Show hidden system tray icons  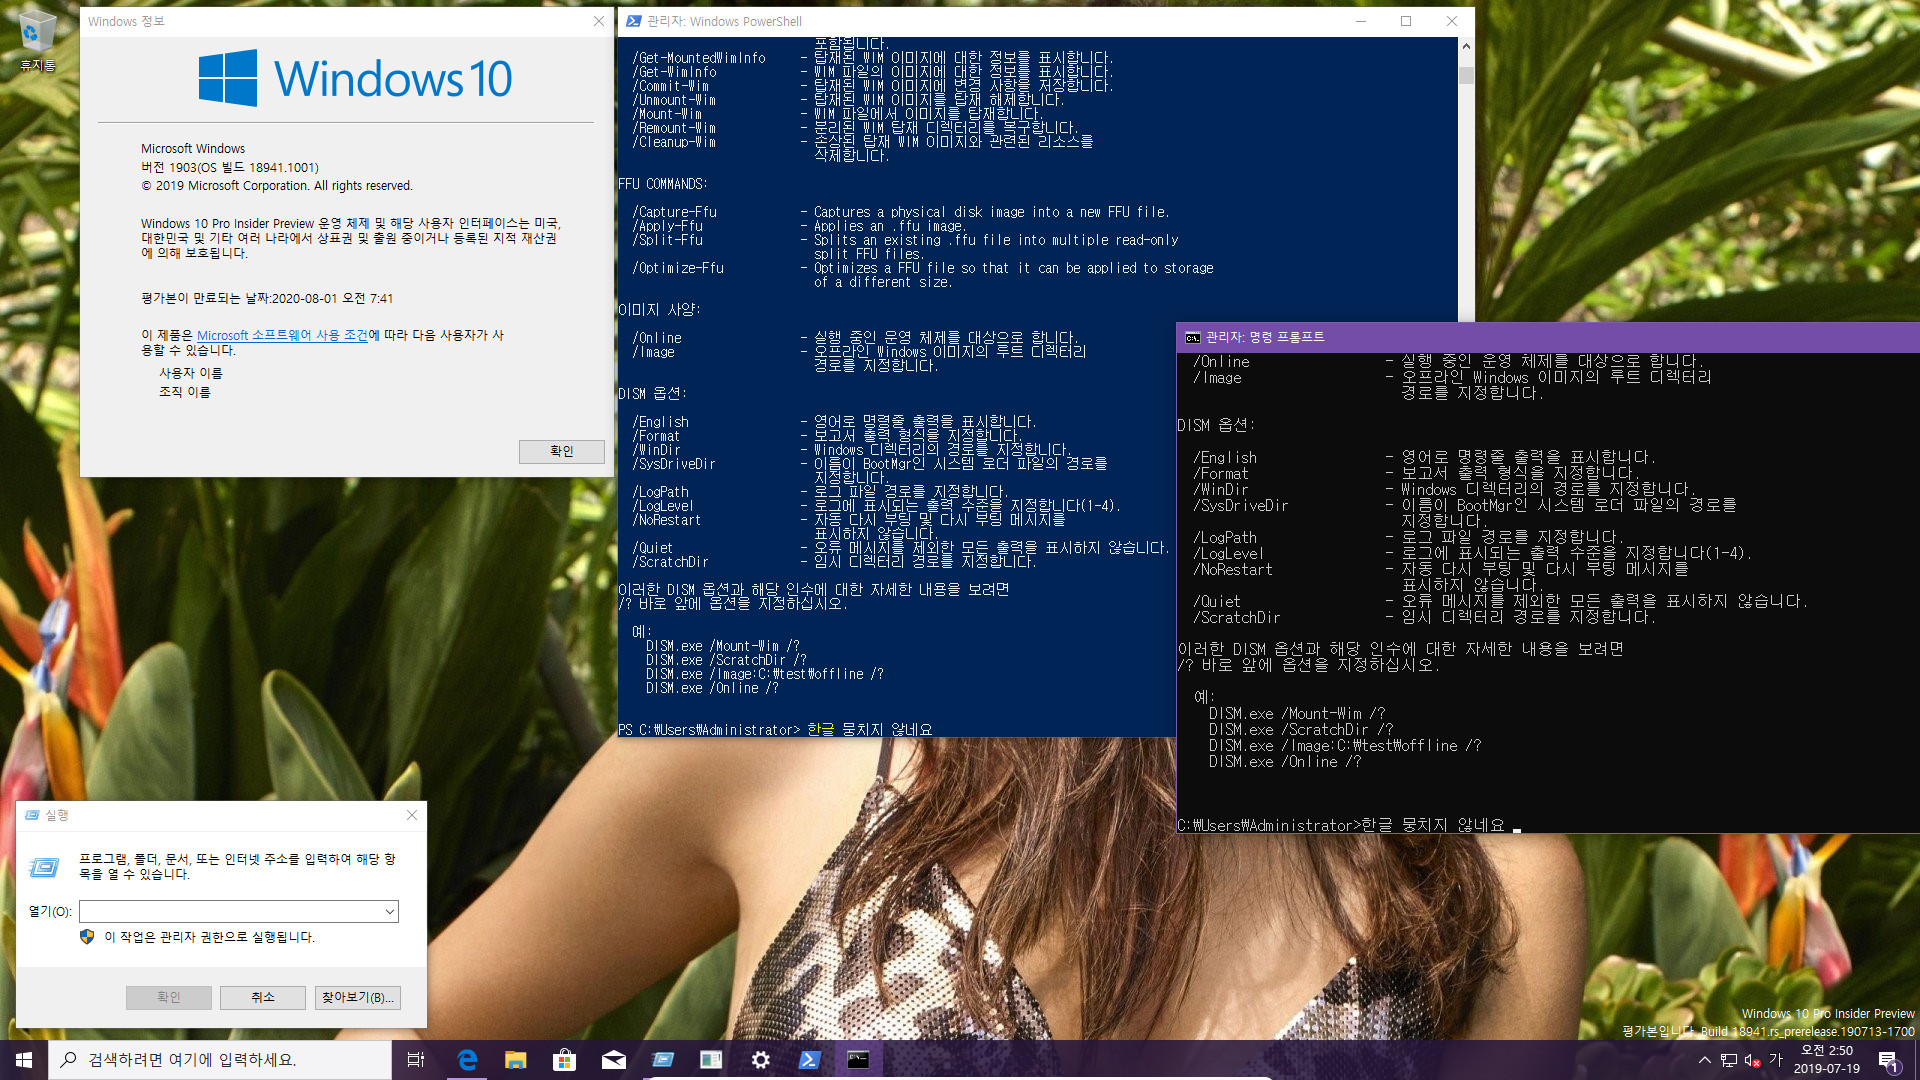point(1705,1060)
